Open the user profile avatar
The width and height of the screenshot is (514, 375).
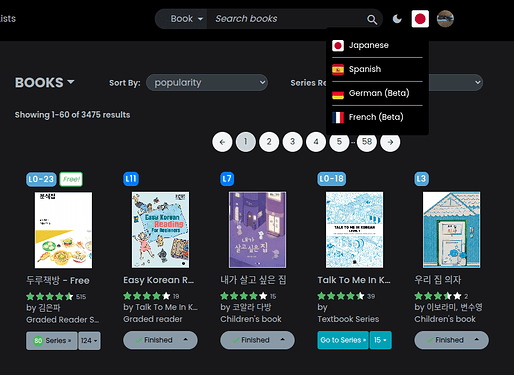pos(445,19)
